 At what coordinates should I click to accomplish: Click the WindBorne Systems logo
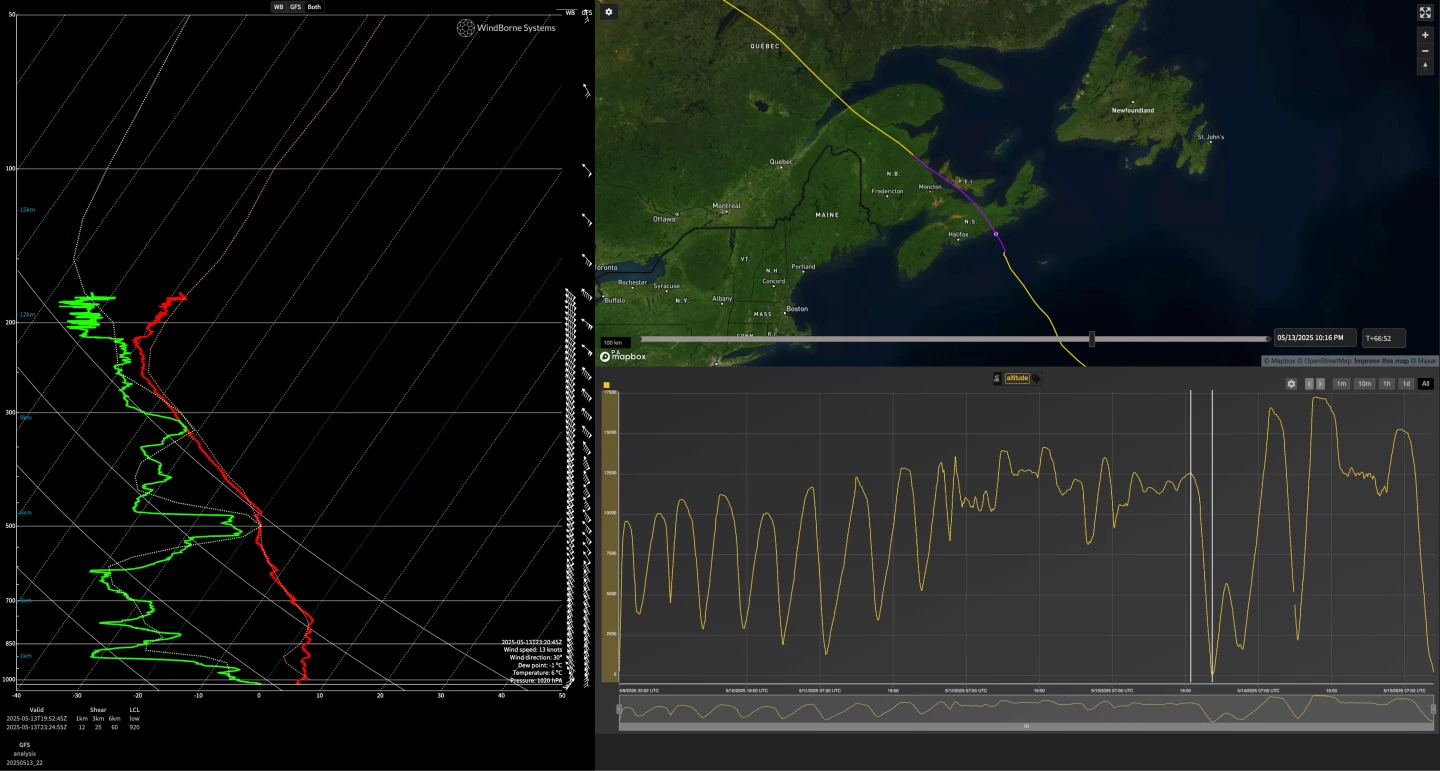pos(506,28)
